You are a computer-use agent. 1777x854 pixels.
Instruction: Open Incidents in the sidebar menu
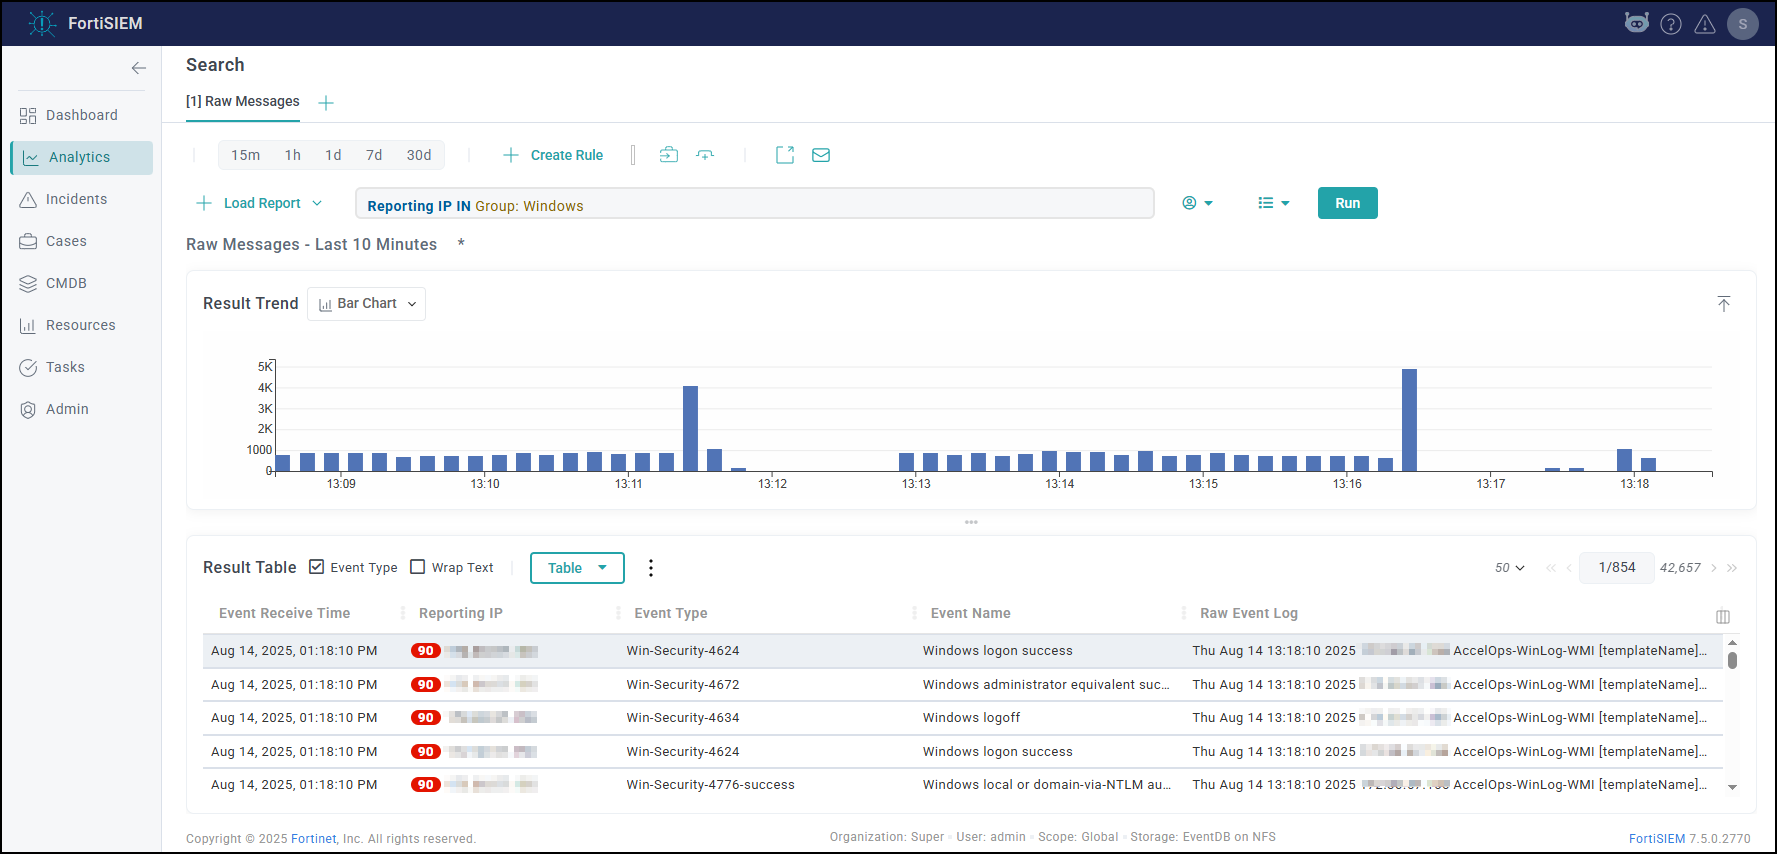coord(76,199)
